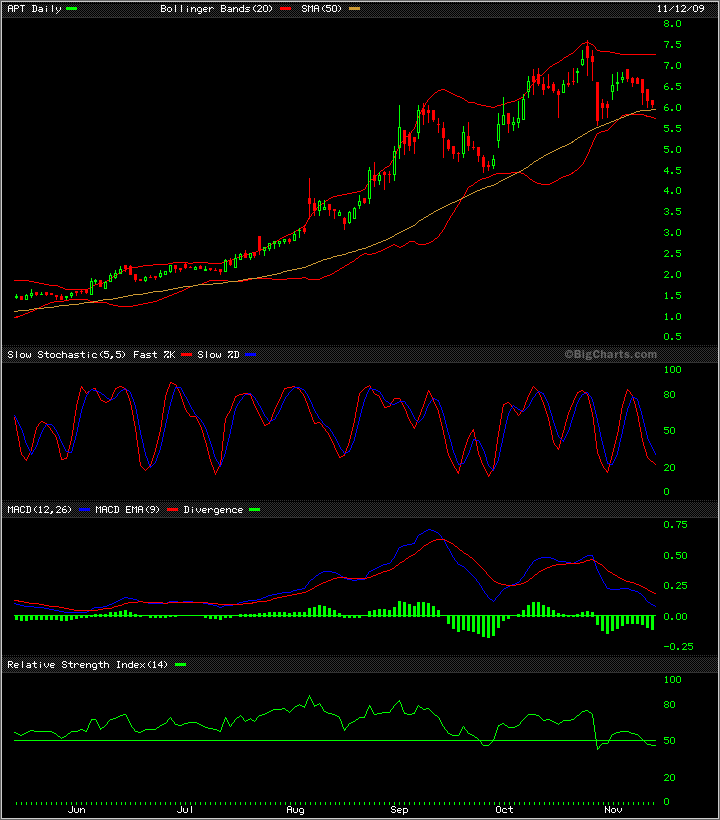The image size is (720, 820).
Task: Click the 5.5 price axis value
Action: pos(672,129)
